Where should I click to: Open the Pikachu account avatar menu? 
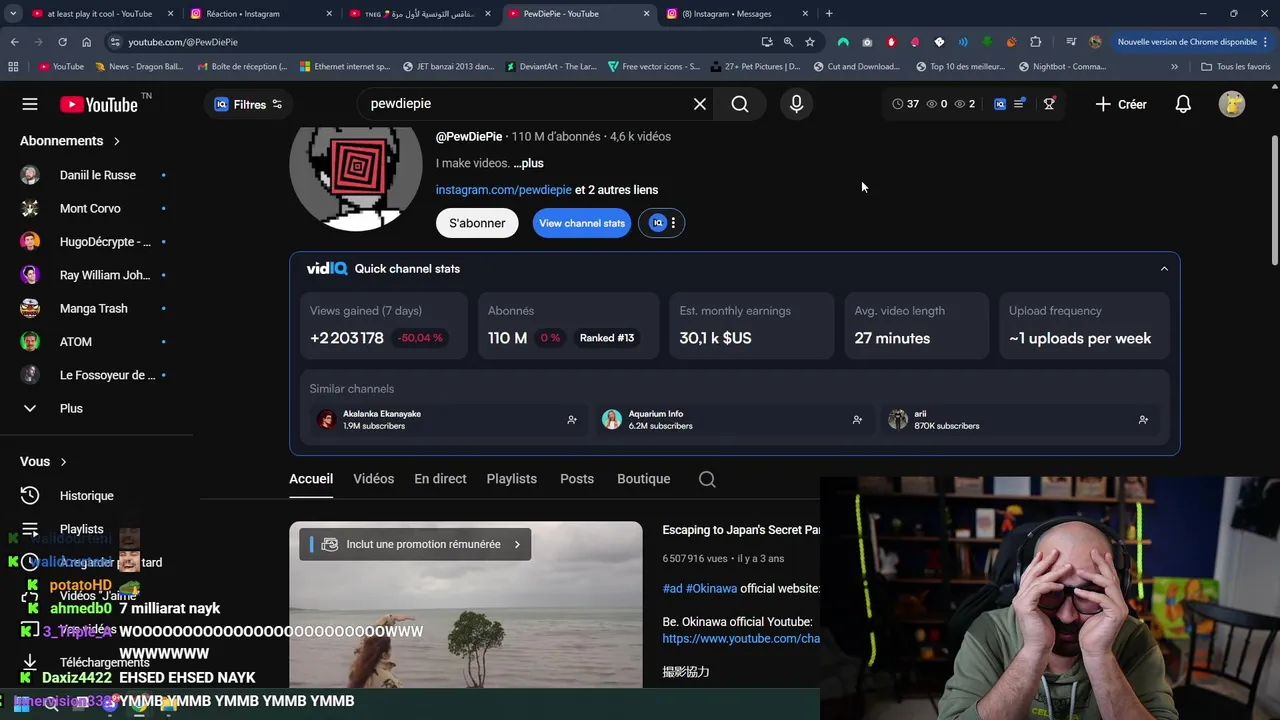(1232, 104)
